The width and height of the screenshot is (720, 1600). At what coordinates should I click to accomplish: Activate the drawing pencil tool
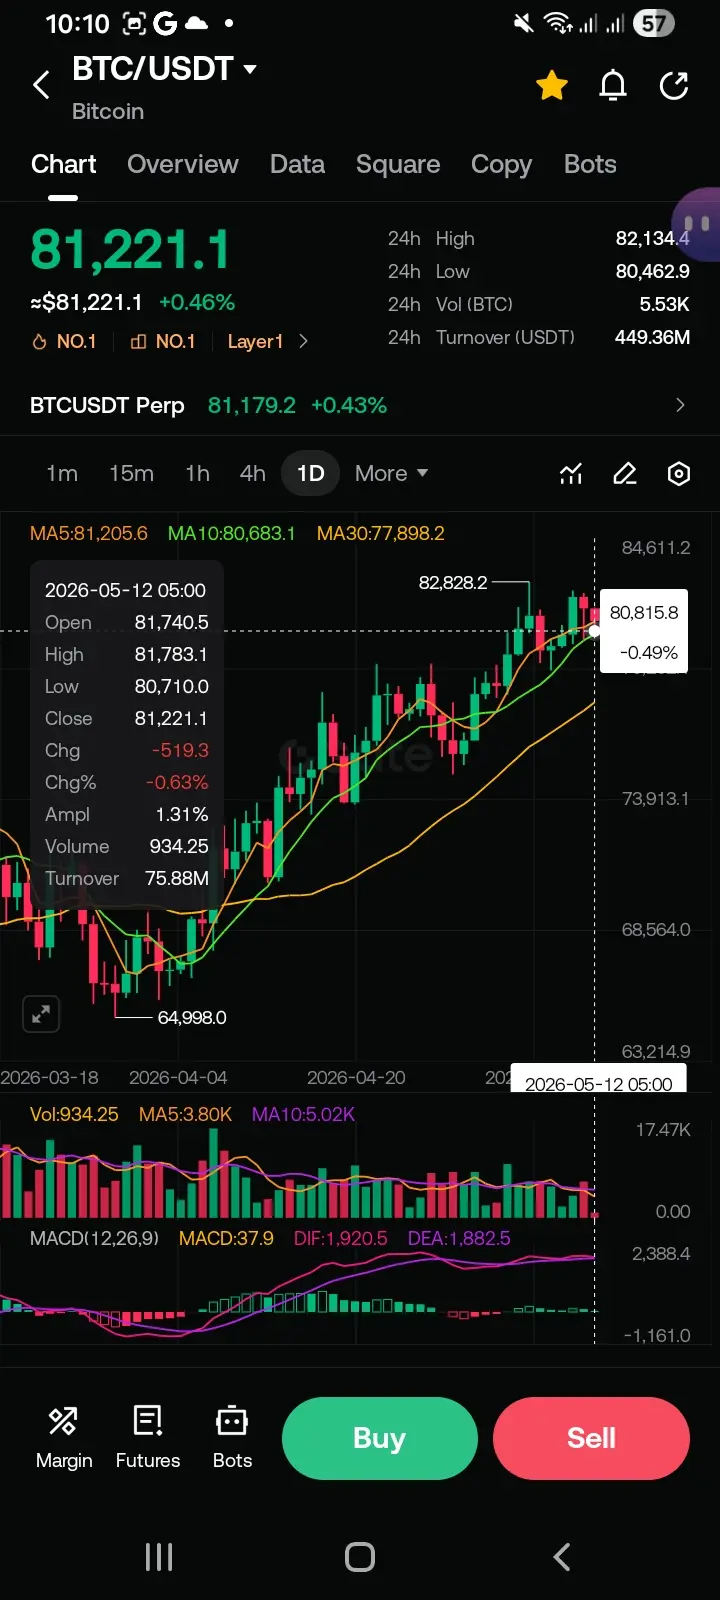pos(625,474)
